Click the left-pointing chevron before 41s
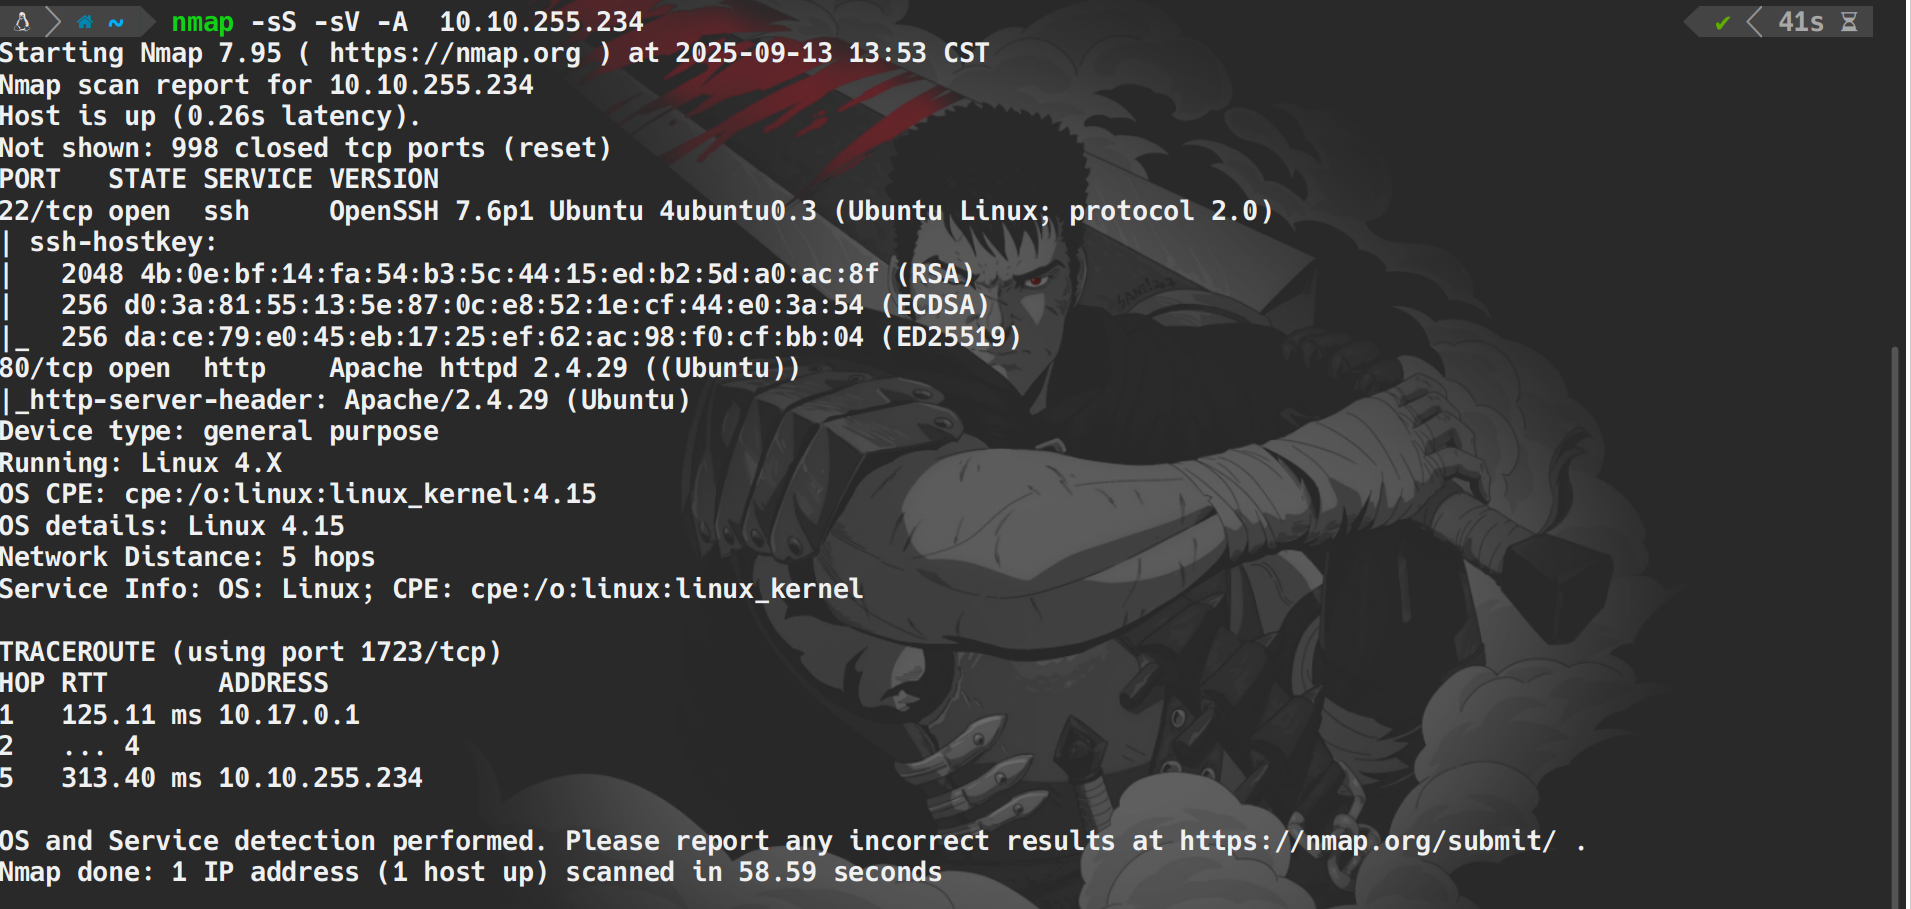 1754,22
